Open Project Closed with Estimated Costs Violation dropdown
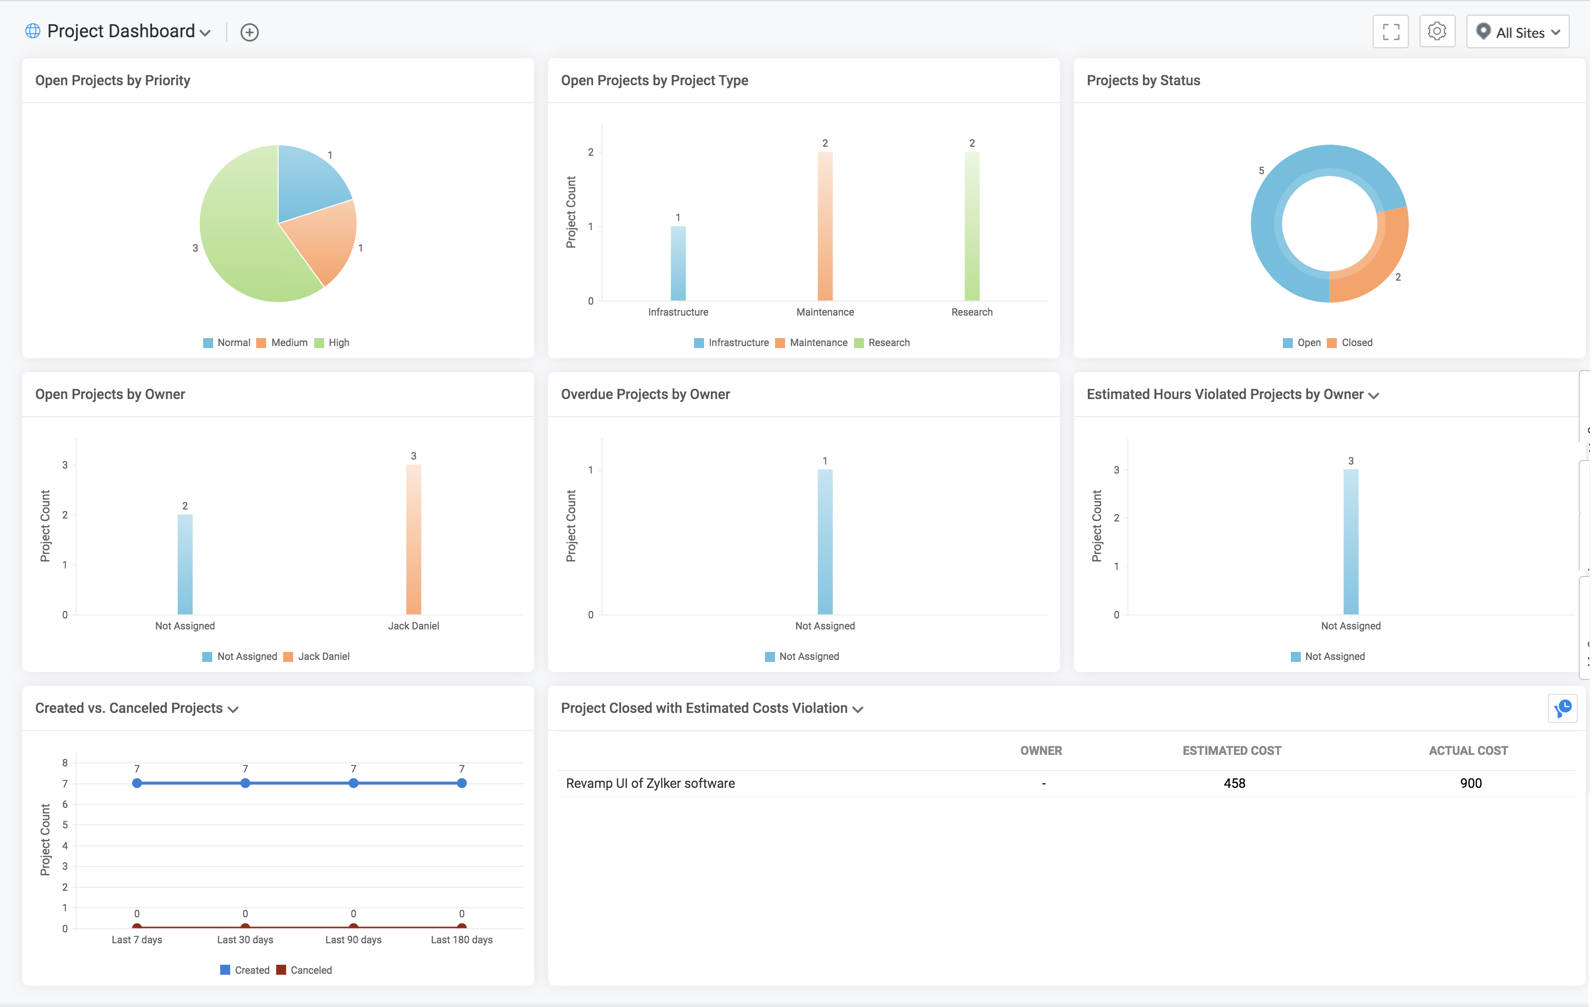The width and height of the screenshot is (1593, 1007). (x=858, y=709)
